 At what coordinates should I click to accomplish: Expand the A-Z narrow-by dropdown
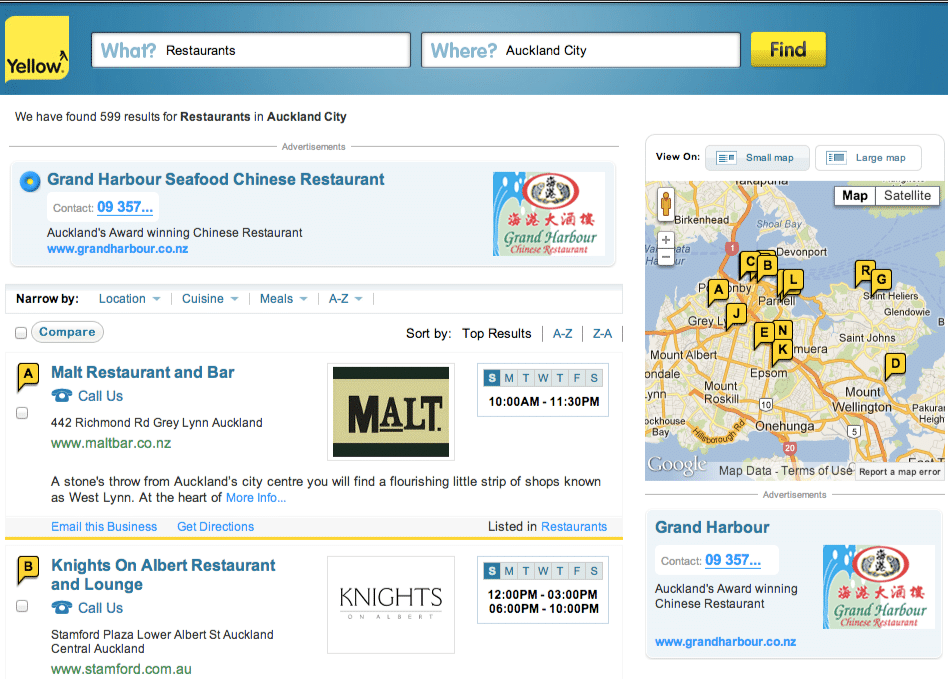[345, 299]
